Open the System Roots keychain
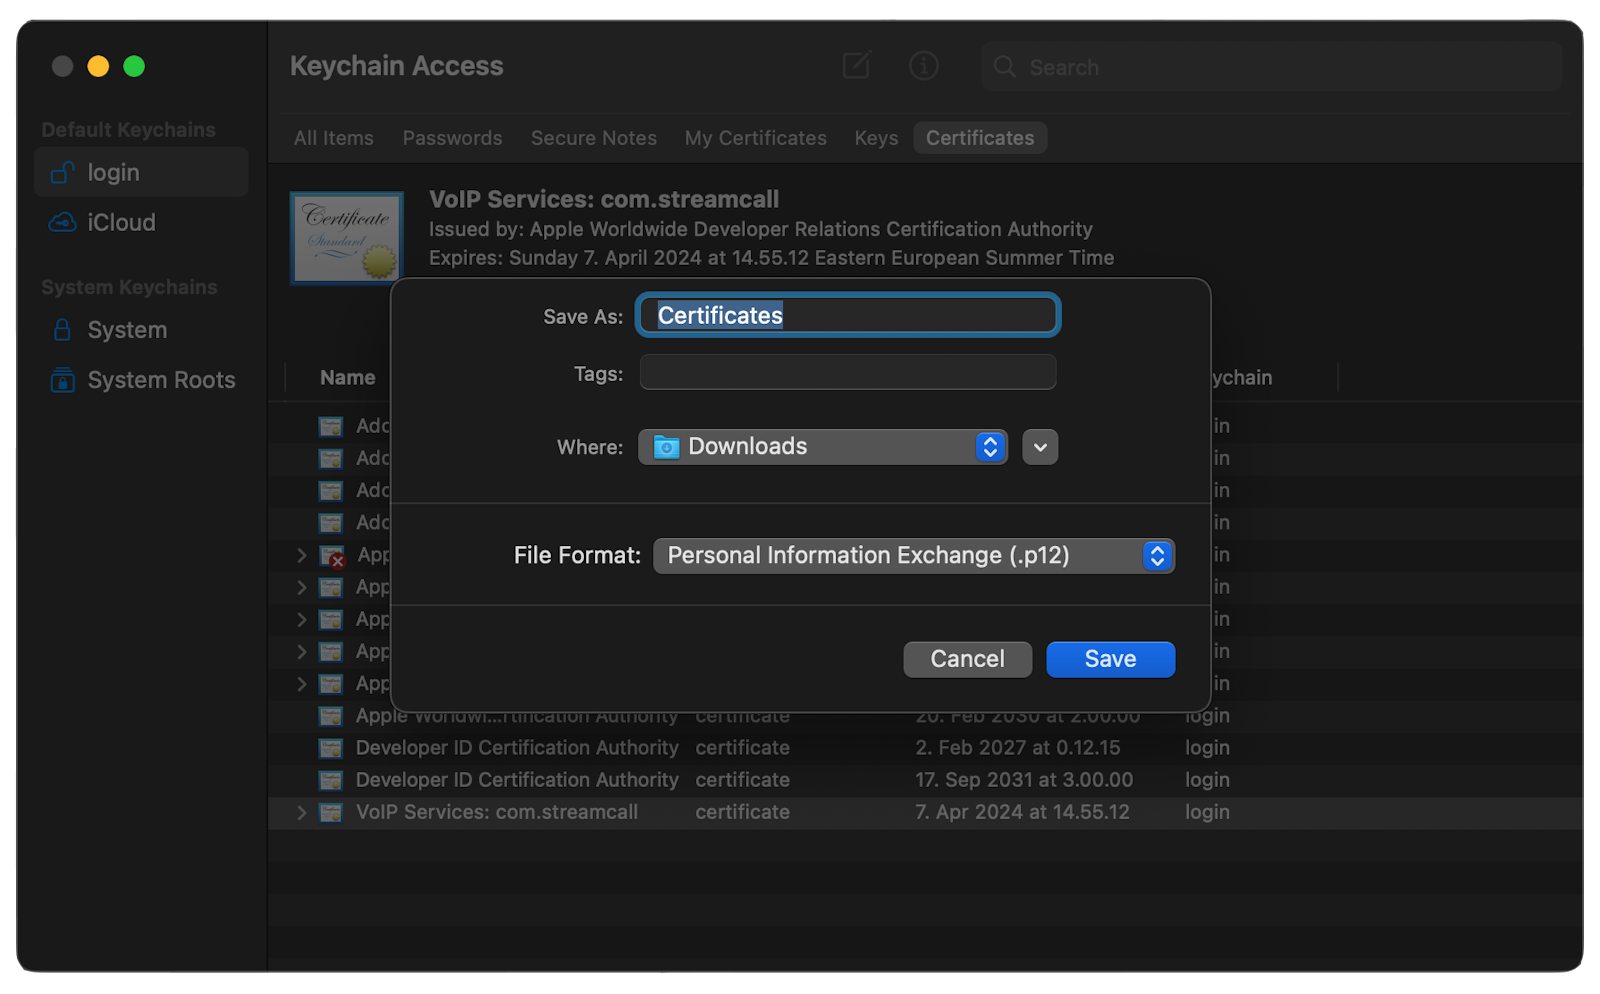The width and height of the screenshot is (1600, 994). pyautogui.click(x=160, y=380)
